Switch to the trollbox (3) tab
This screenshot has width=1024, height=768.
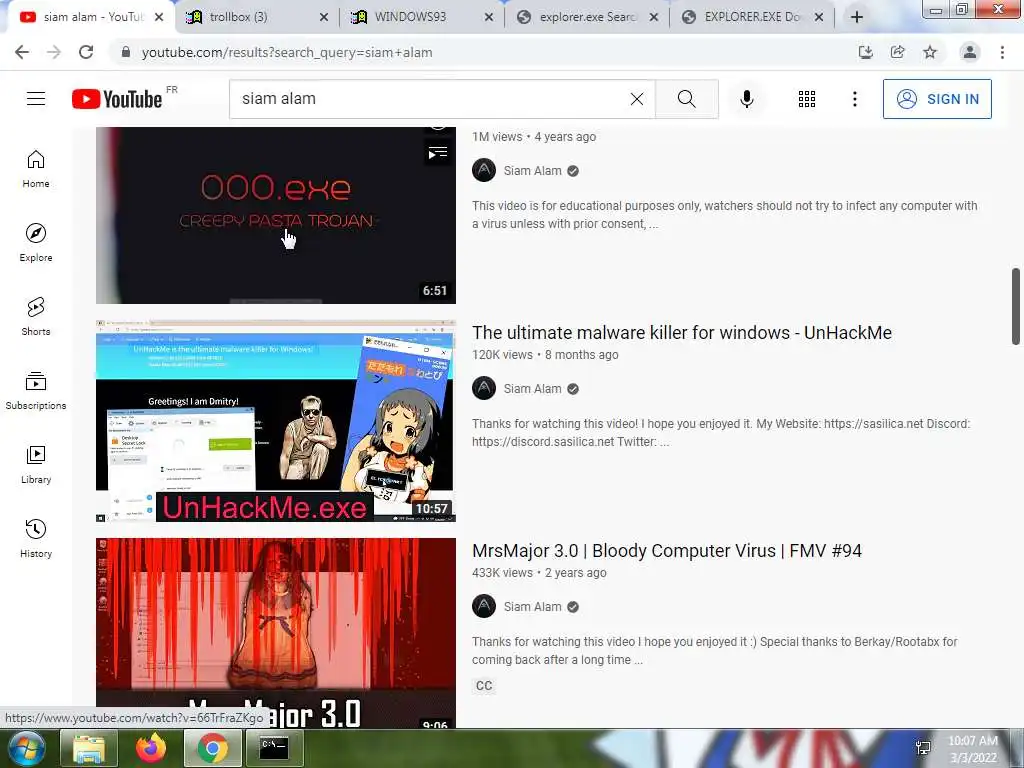click(x=257, y=17)
